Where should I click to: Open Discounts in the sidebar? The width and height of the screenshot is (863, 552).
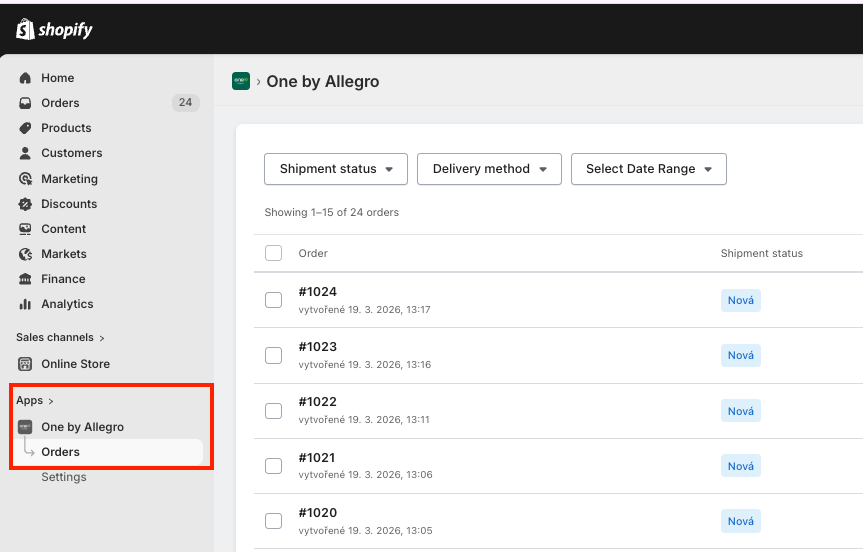(69, 204)
